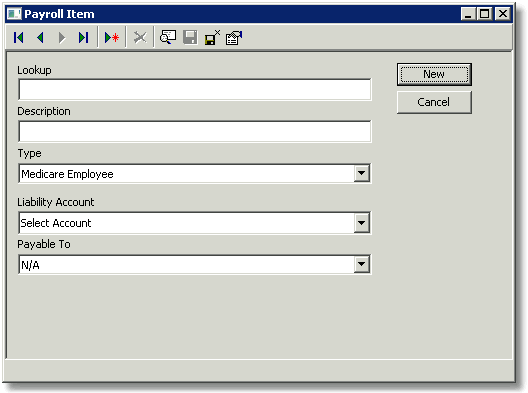Close the Payroll Item window

503,14
